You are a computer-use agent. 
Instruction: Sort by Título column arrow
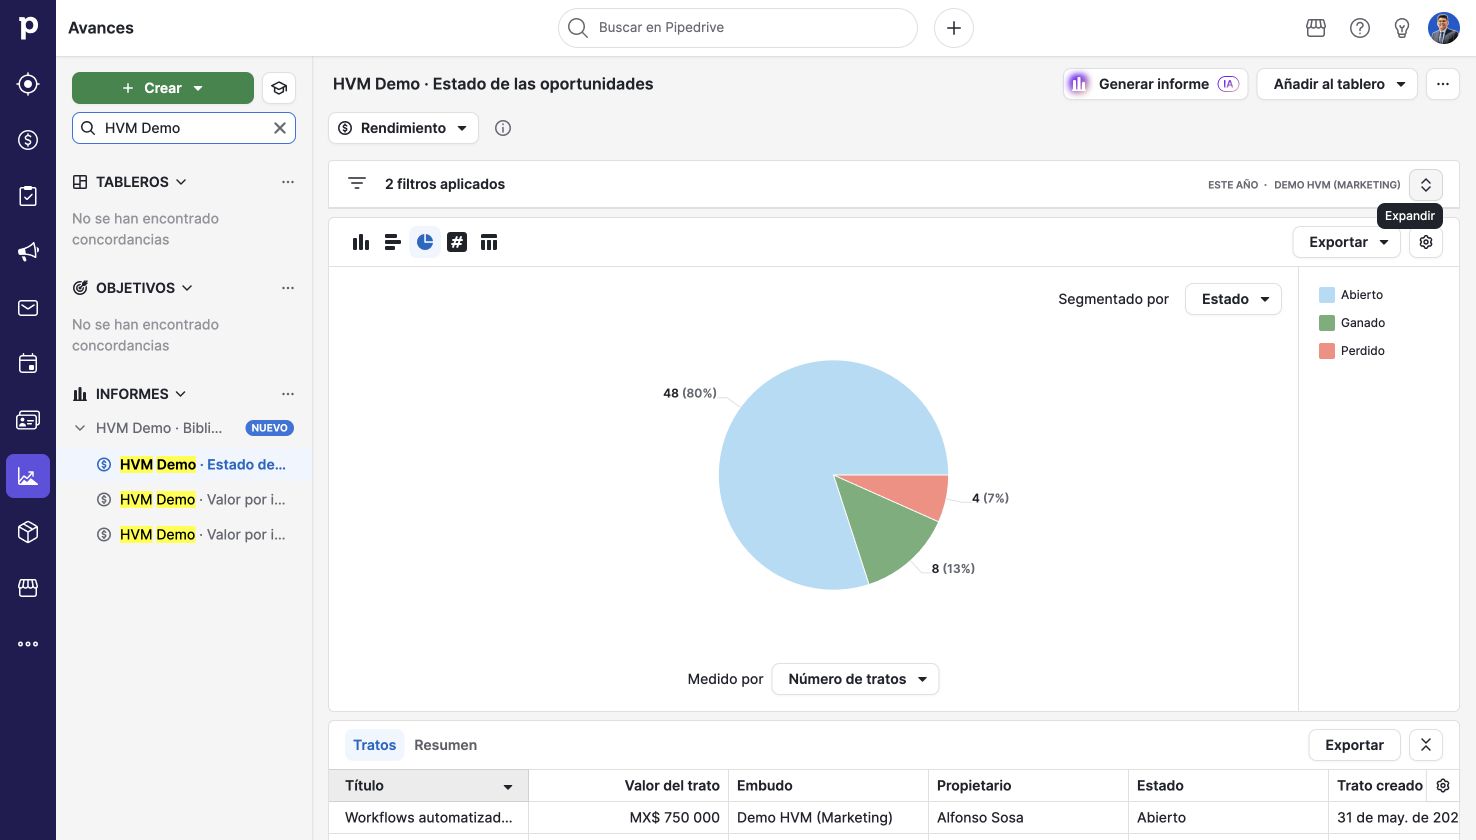pyautogui.click(x=508, y=787)
